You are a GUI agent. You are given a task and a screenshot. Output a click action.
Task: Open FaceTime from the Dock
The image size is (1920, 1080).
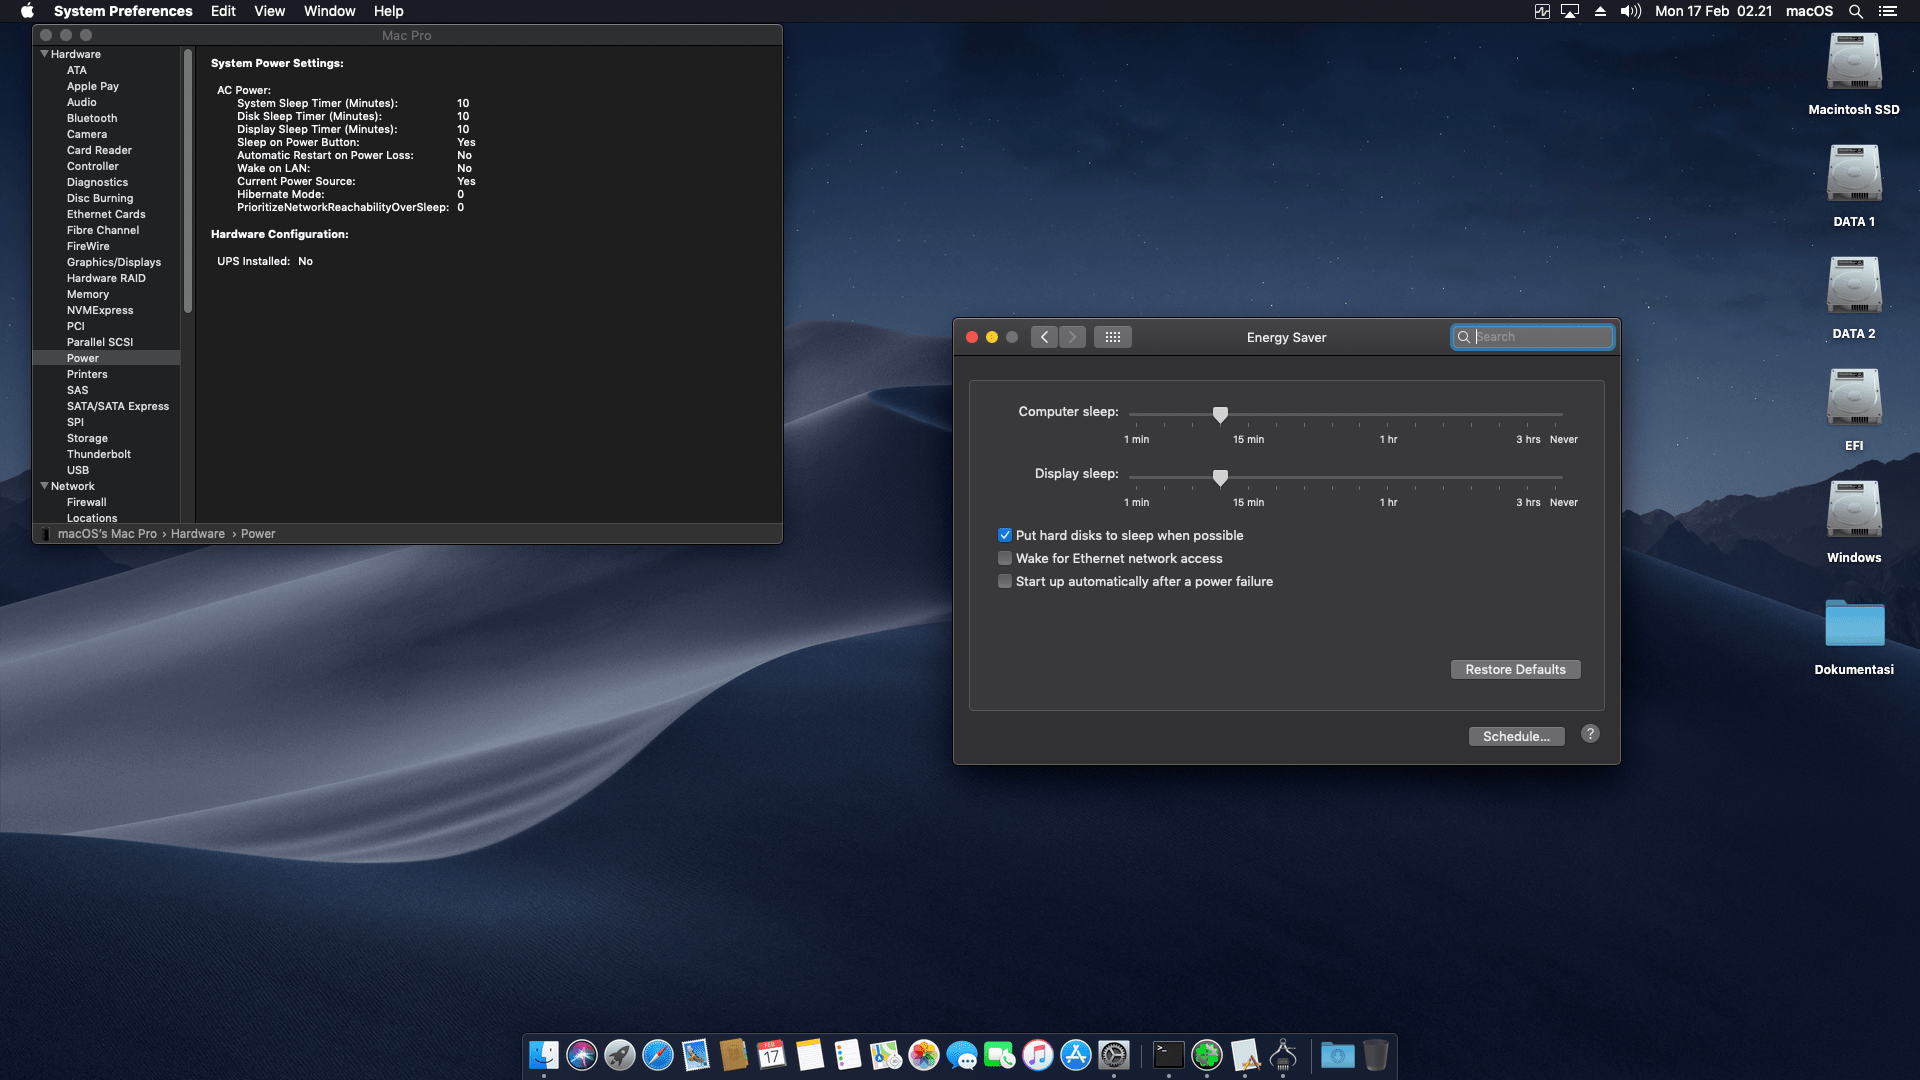pos(999,1055)
